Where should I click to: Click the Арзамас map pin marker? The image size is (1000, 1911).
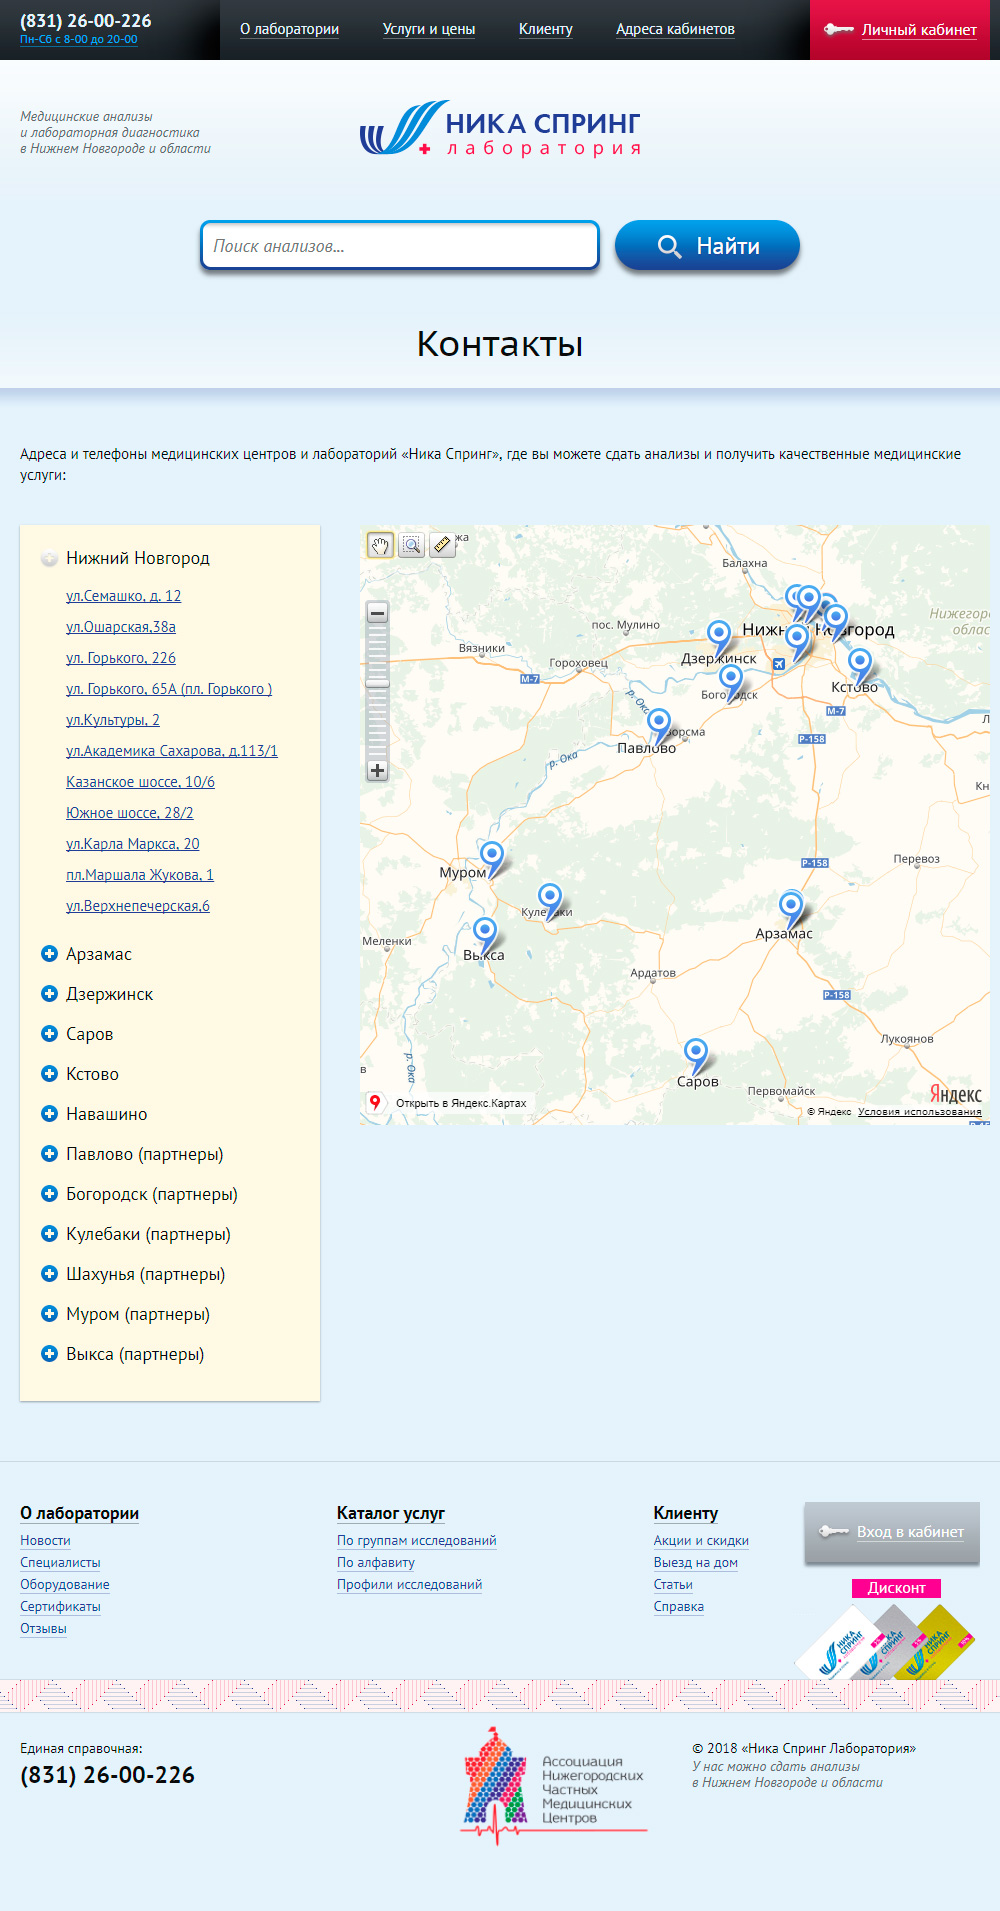pyautogui.click(x=791, y=906)
